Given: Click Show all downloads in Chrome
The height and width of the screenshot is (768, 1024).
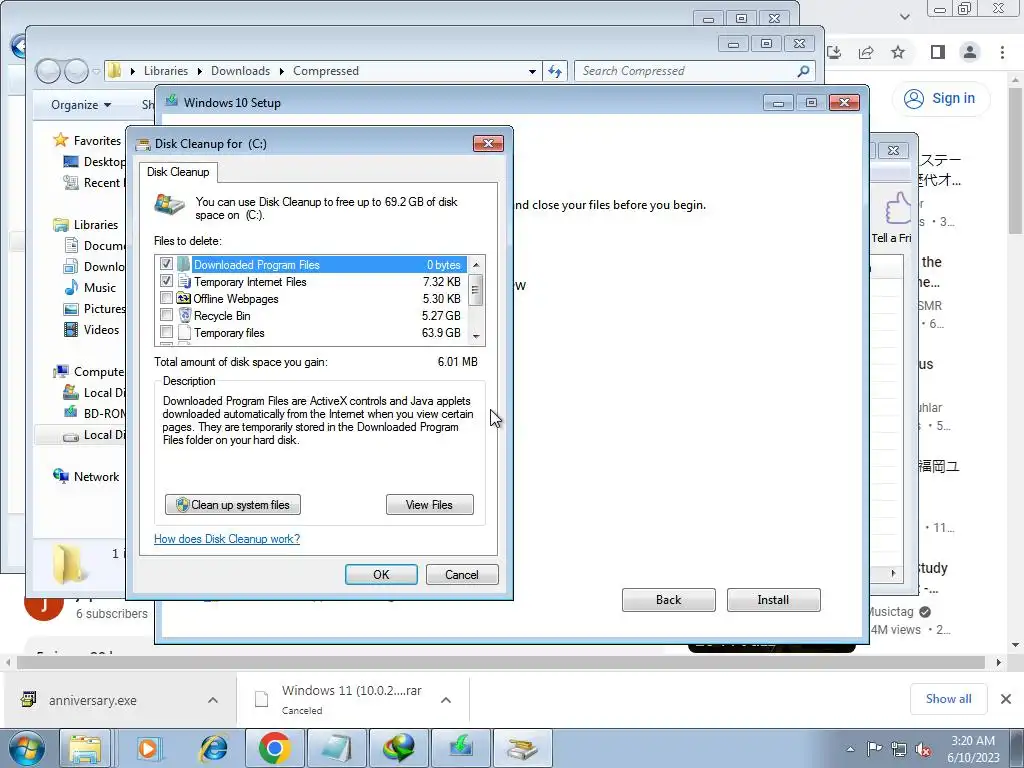Looking at the screenshot, I should pyautogui.click(x=948, y=699).
